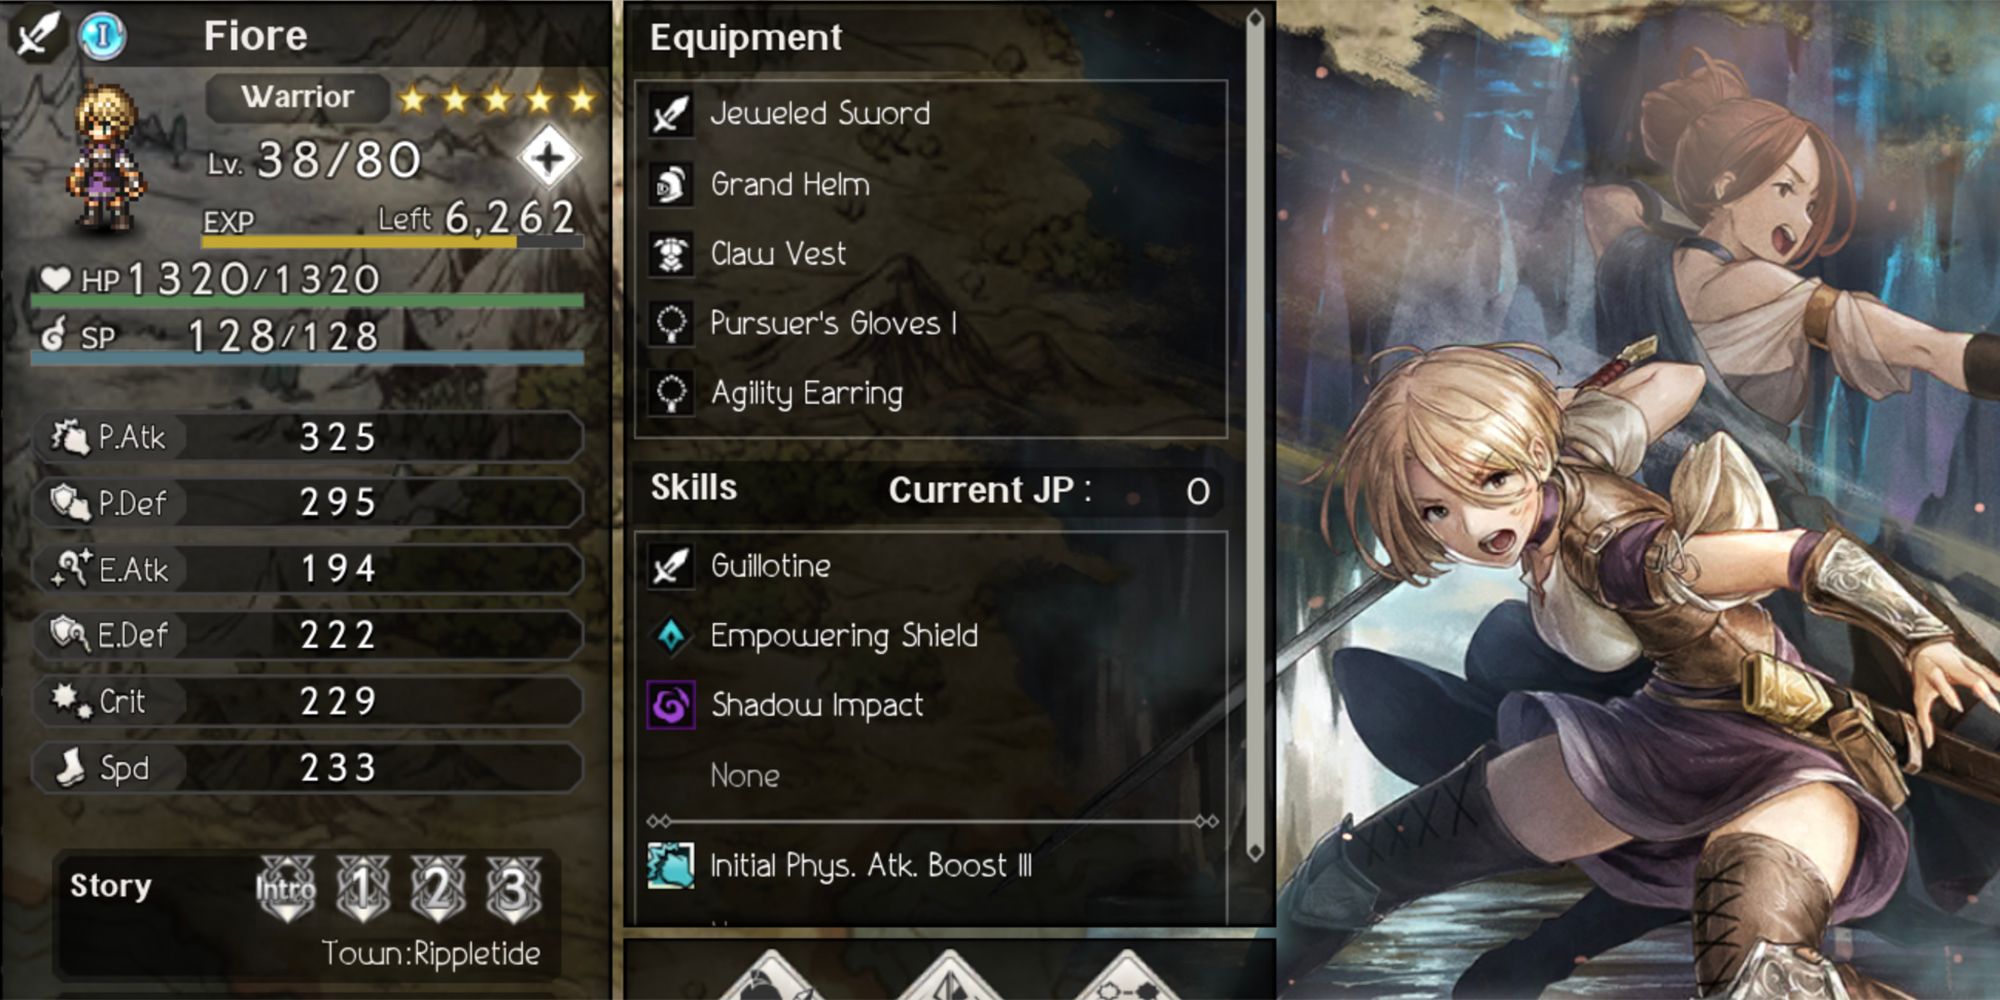Select the empty None skill slot
The image size is (2000, 1000).
pos(931,775)
